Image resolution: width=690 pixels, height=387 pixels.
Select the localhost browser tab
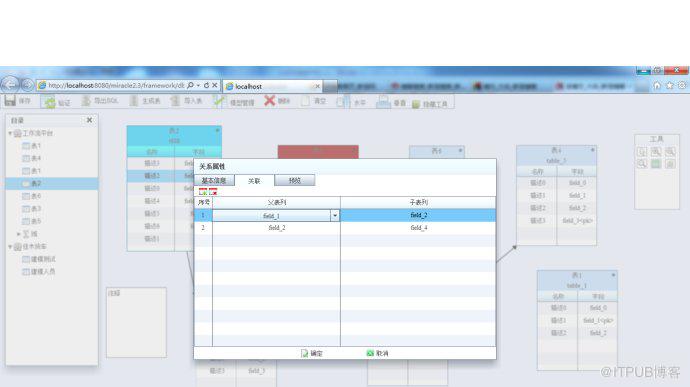[x=273, y=86]
